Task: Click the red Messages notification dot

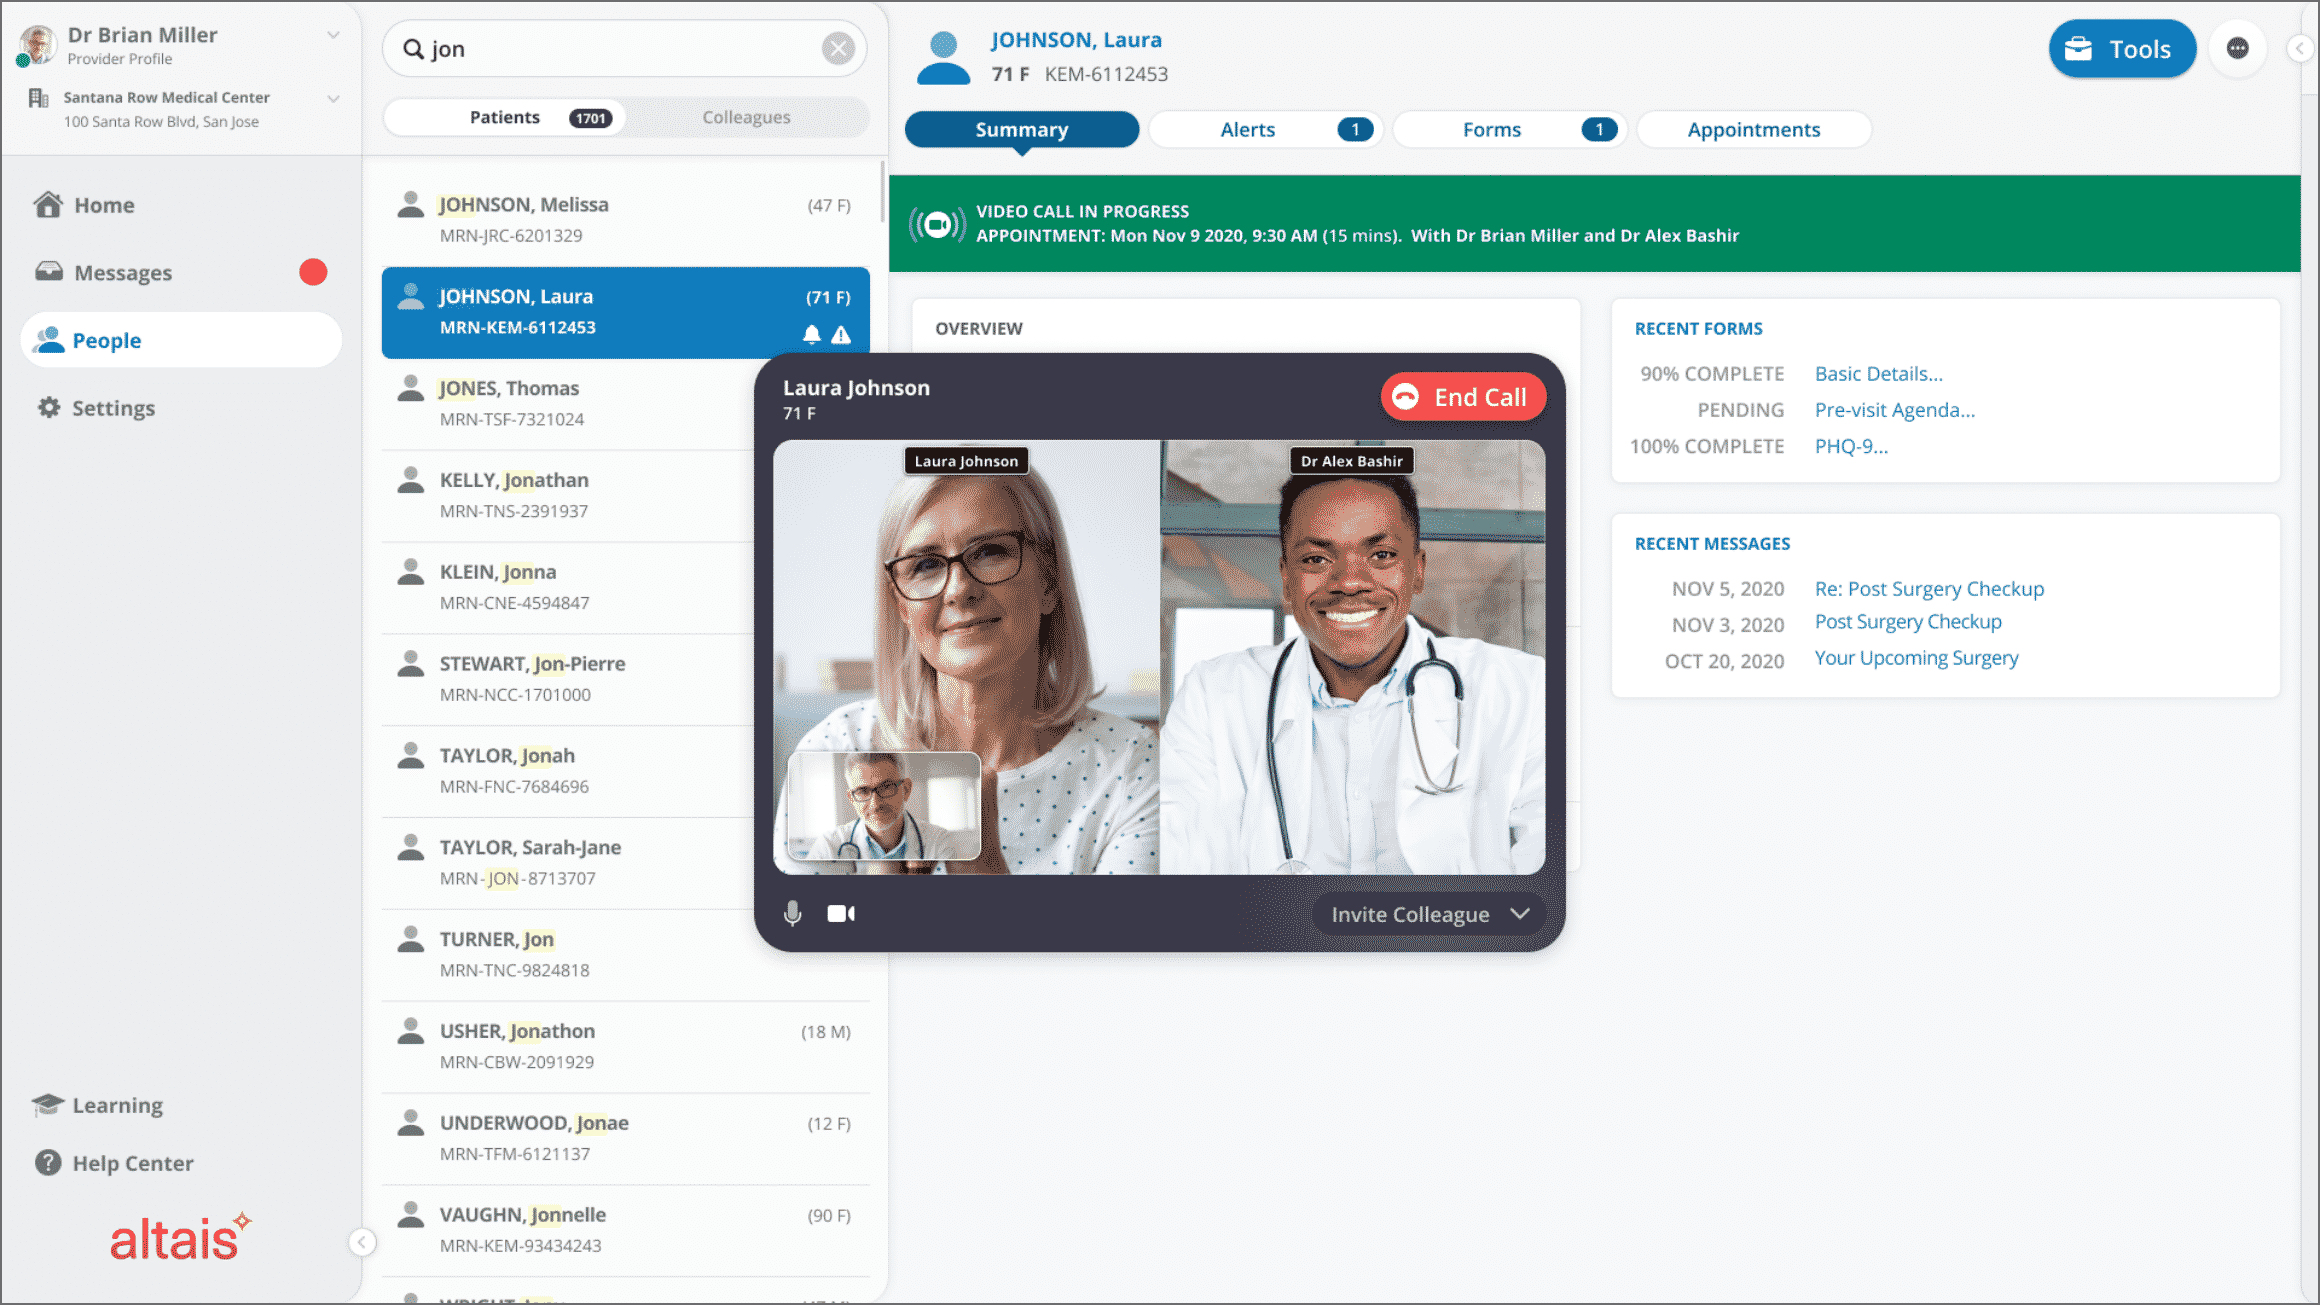Action: (313, 272)
